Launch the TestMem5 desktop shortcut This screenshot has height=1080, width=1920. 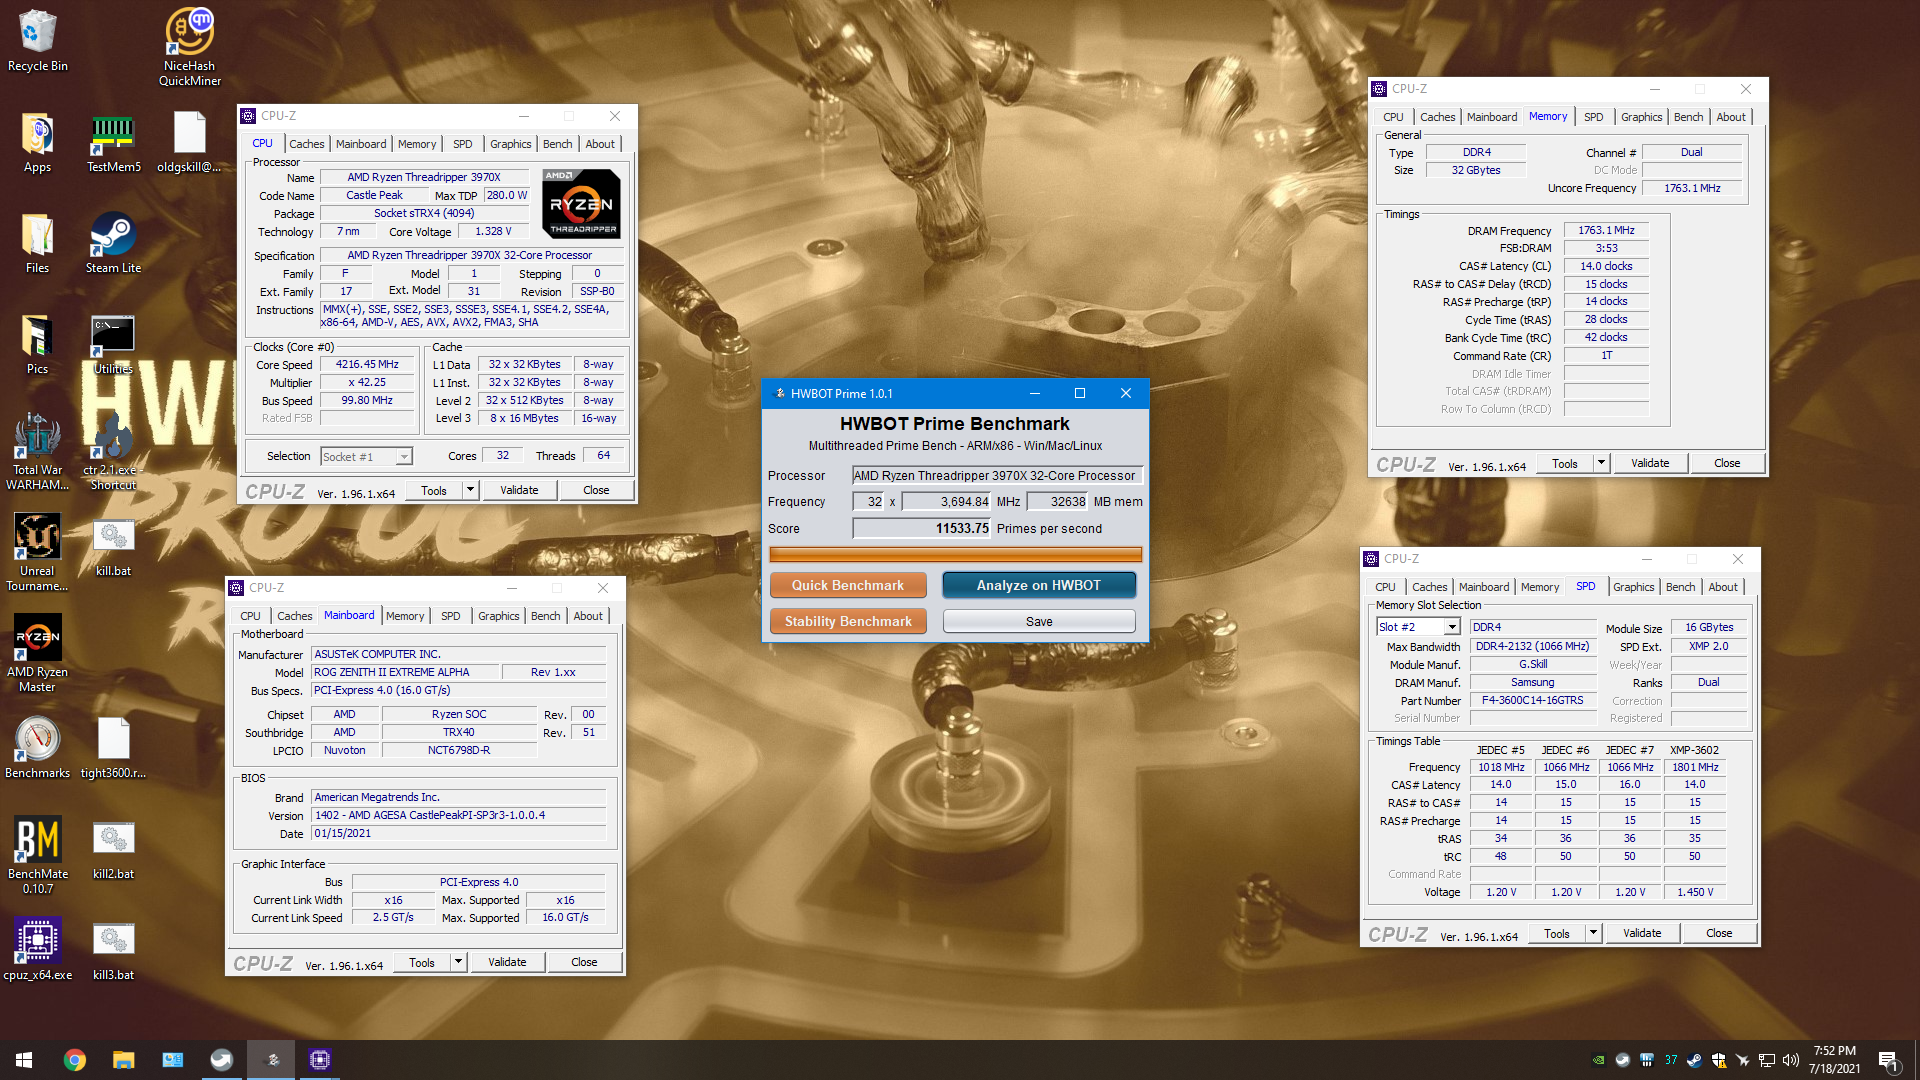[113, 142]
